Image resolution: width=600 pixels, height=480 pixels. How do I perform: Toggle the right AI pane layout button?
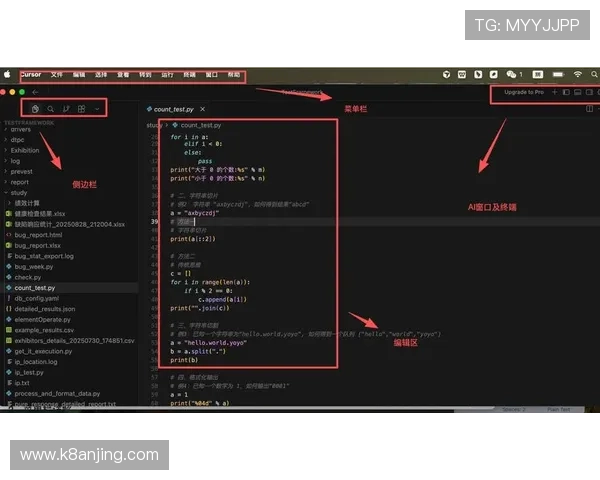pyautogui.click(x=587, y=92)
